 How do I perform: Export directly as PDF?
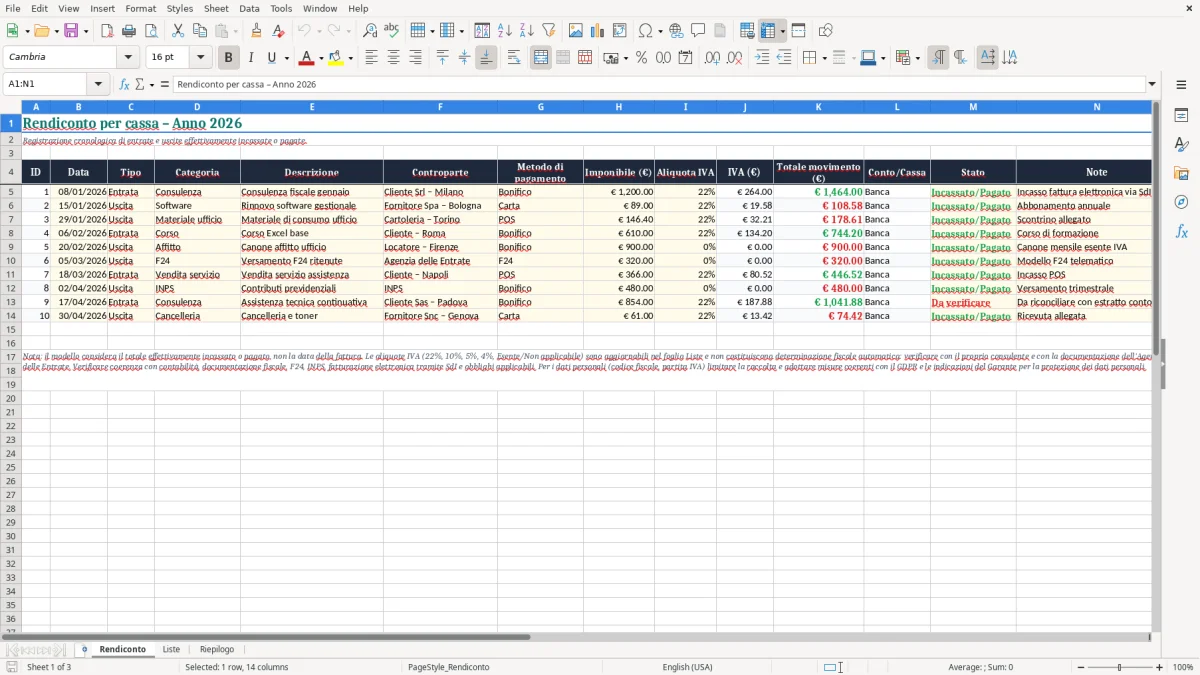(107, 31)
